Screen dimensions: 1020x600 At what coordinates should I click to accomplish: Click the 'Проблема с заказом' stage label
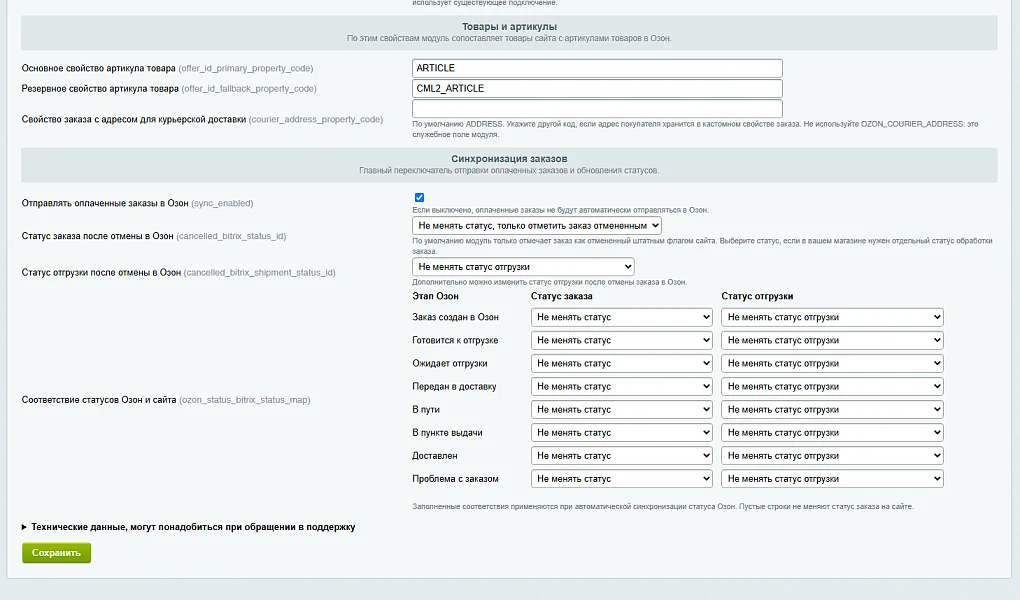tap(455, 479)
